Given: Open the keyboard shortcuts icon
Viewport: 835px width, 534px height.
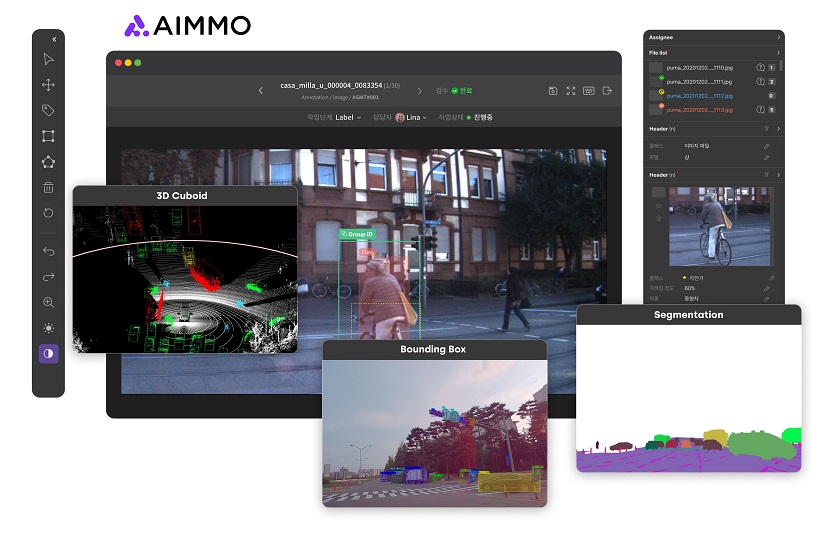Looking at the screenshot, I should [588, 91].
